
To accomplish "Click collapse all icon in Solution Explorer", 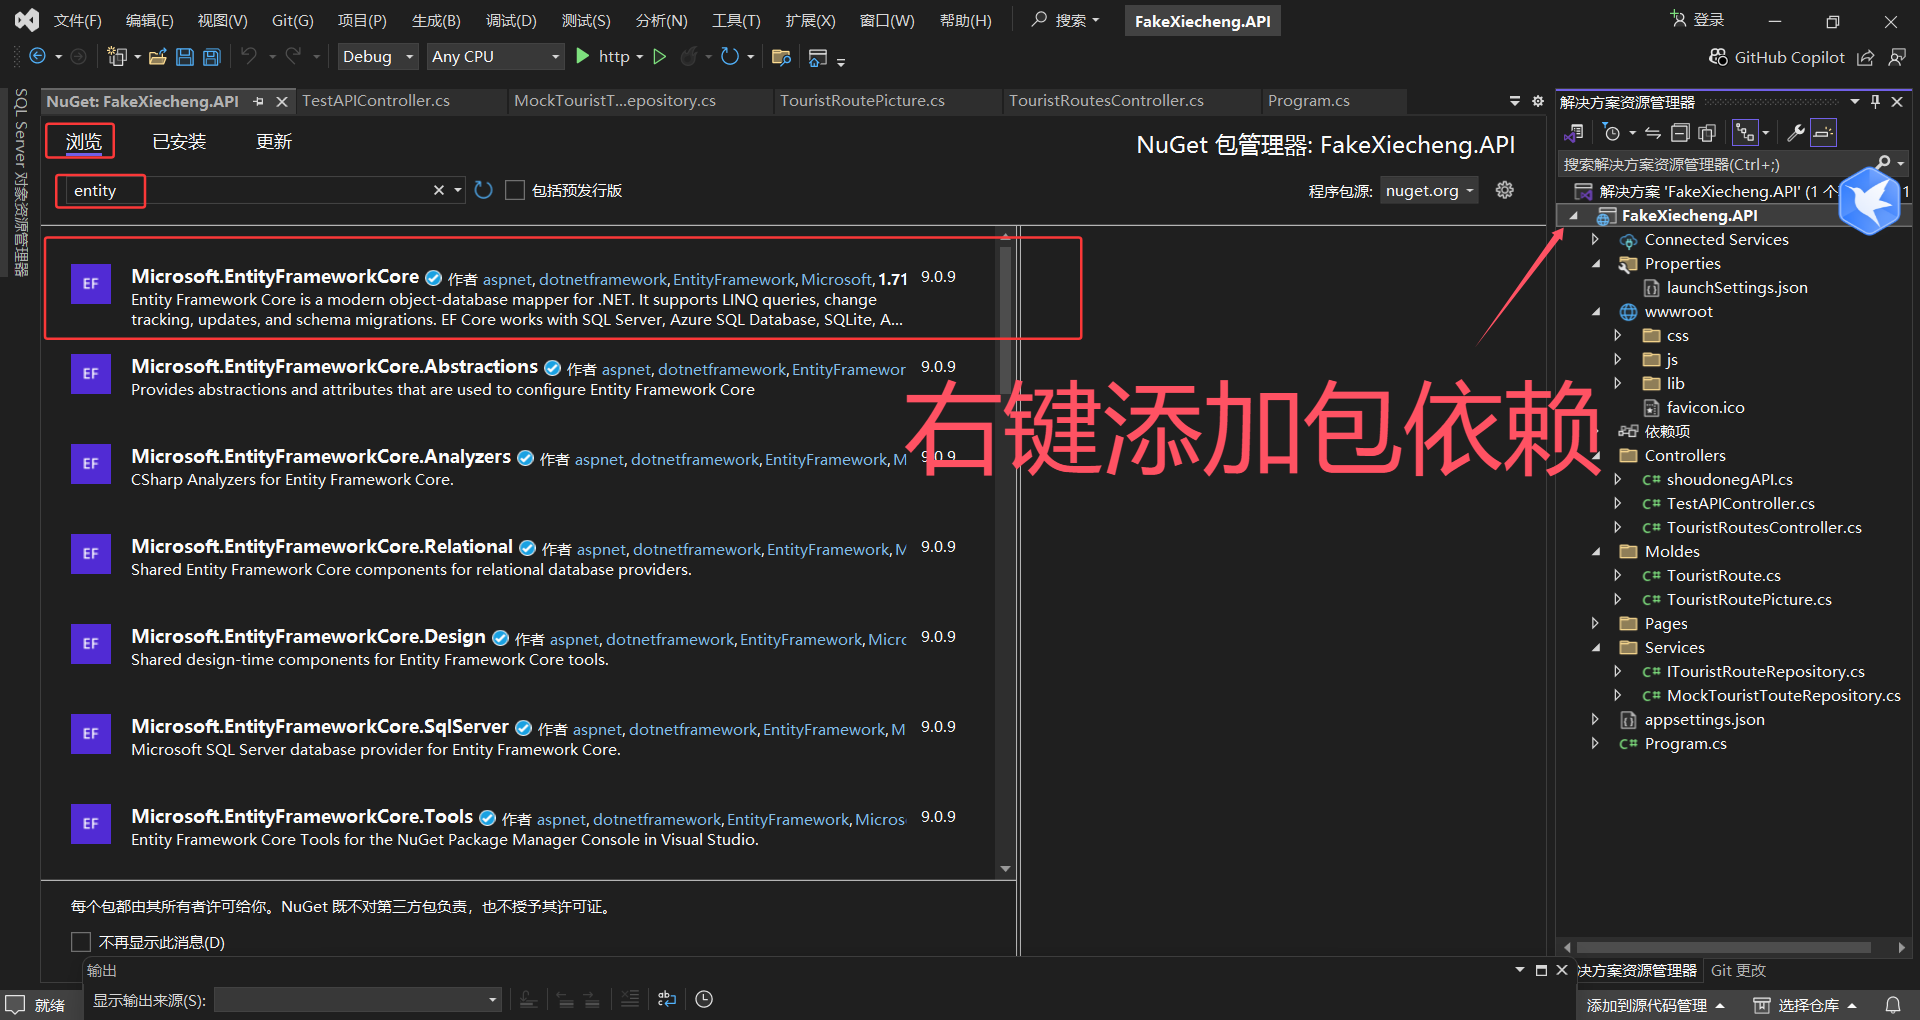I will pos(1680,133).
